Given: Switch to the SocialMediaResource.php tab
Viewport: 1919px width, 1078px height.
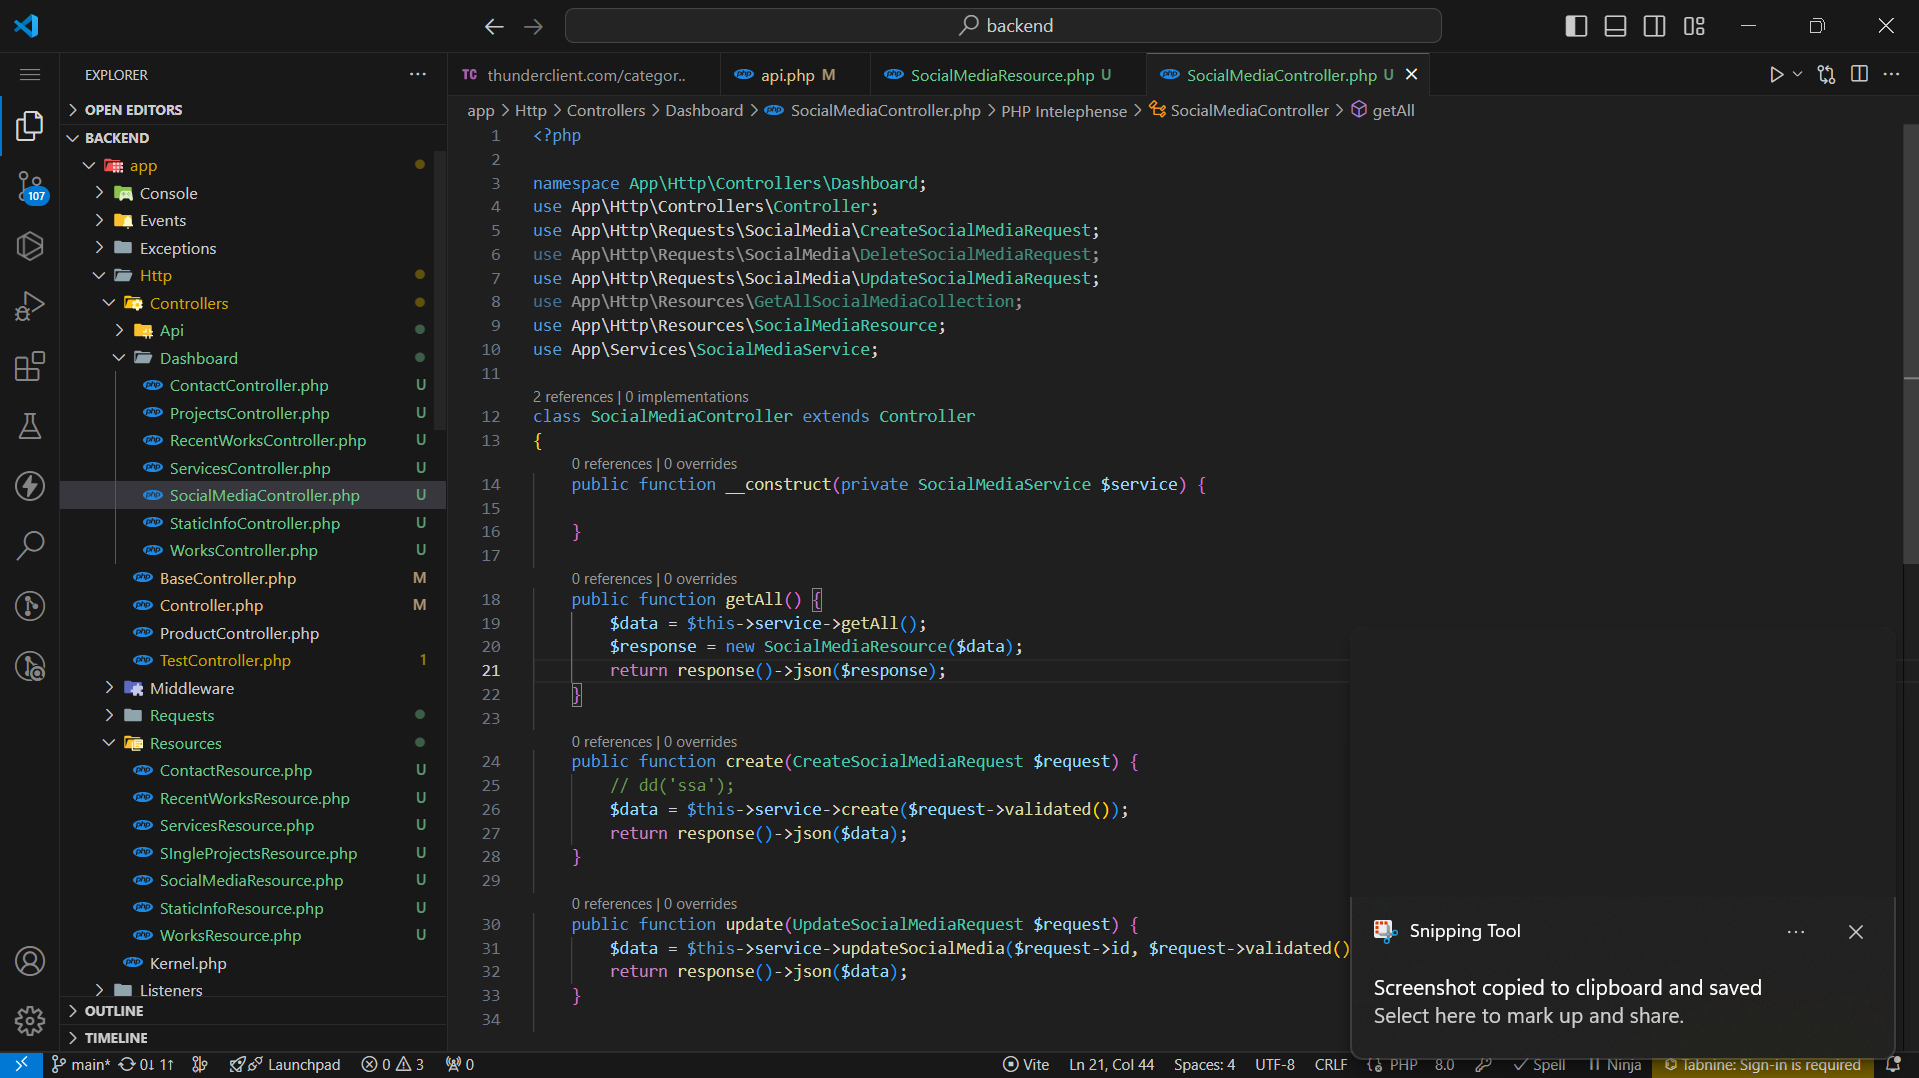Looking at the screenshot, I should [x=1002, y=75].
